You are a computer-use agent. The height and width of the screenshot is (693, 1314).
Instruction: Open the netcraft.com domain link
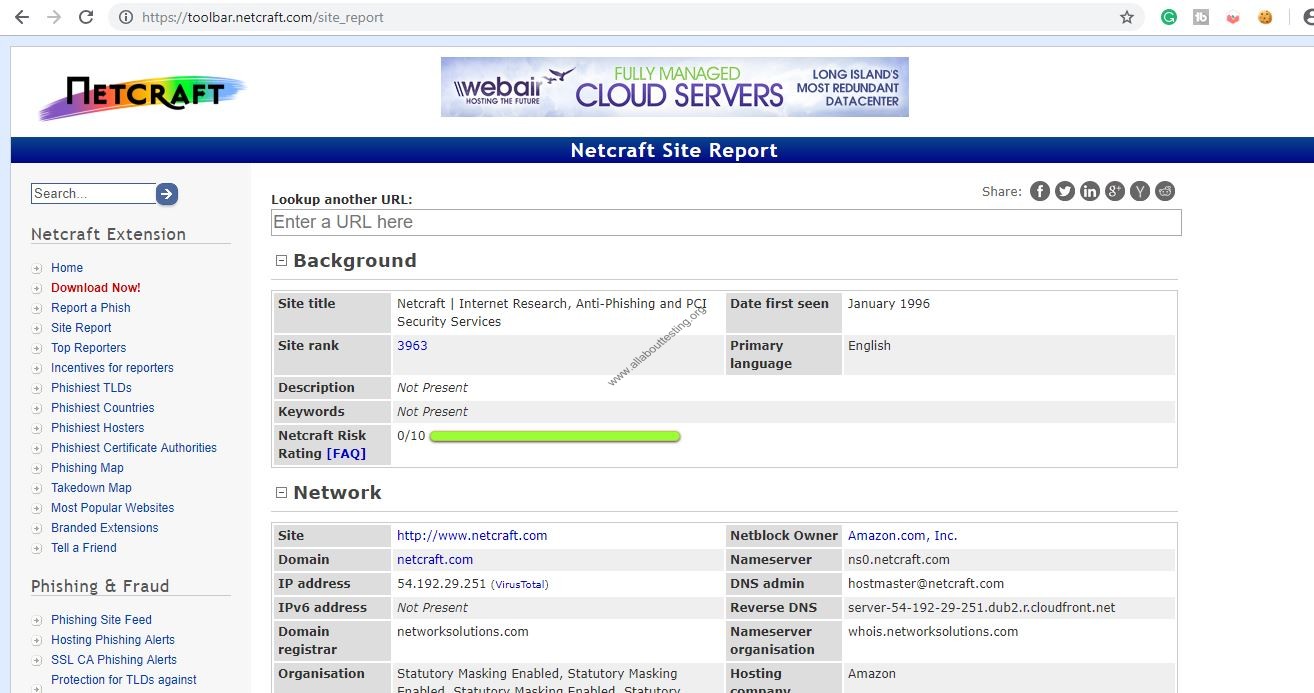pyautogui.click(x=435, y=560)
